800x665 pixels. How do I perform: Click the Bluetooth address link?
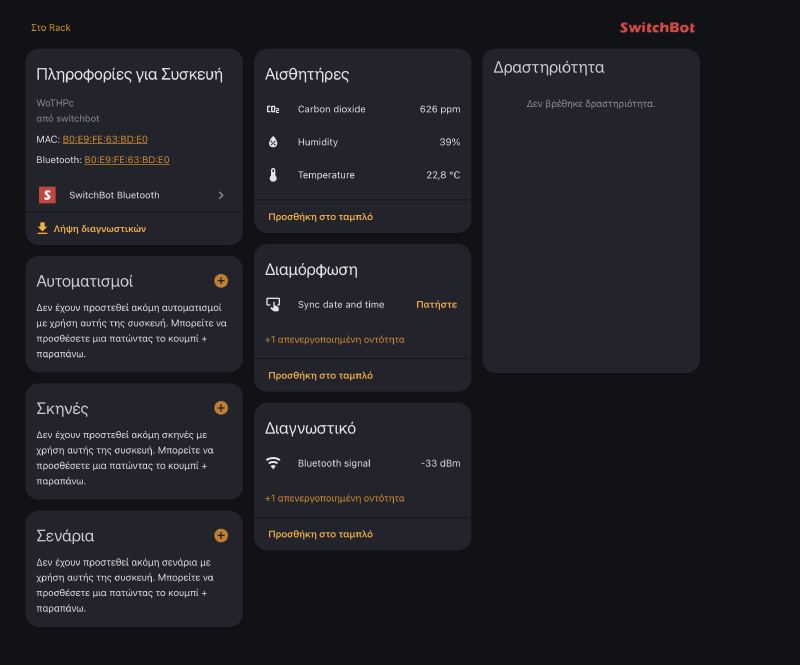point(126,159)
